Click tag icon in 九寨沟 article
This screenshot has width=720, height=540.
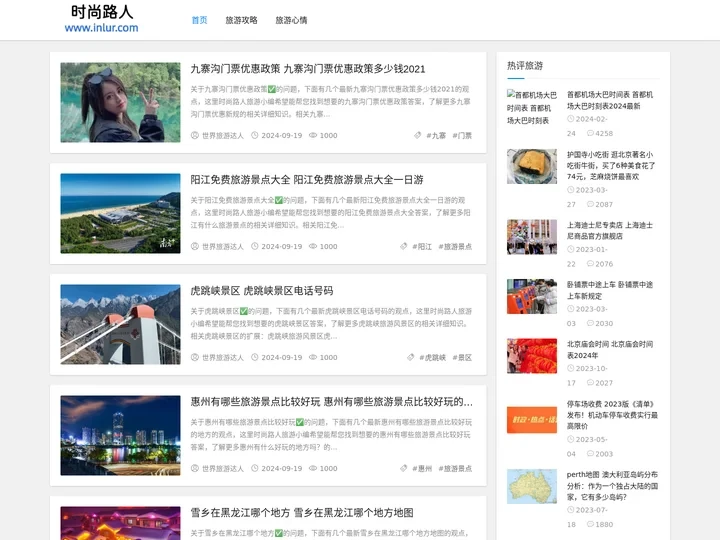[x=417, y=135]
